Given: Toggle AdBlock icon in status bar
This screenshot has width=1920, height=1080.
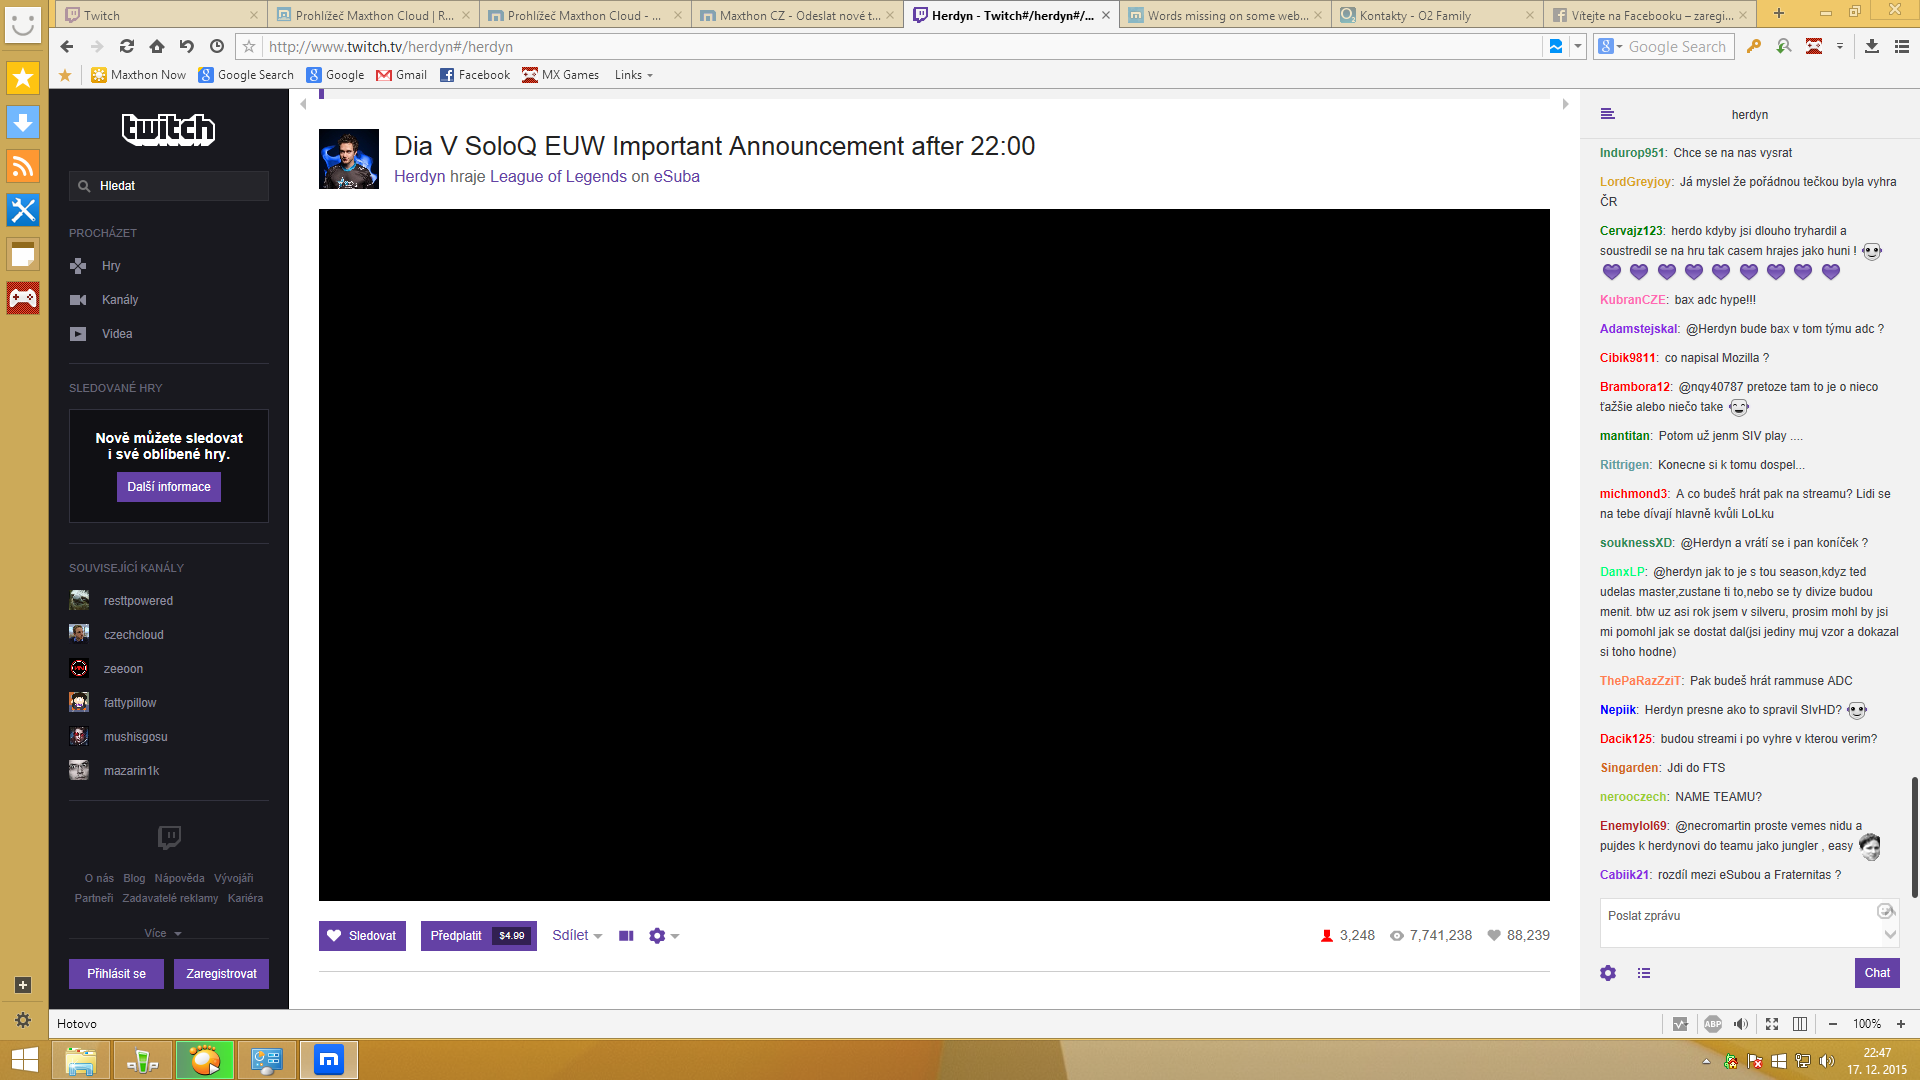Looking at the screenshot, I should 1712,1024.
